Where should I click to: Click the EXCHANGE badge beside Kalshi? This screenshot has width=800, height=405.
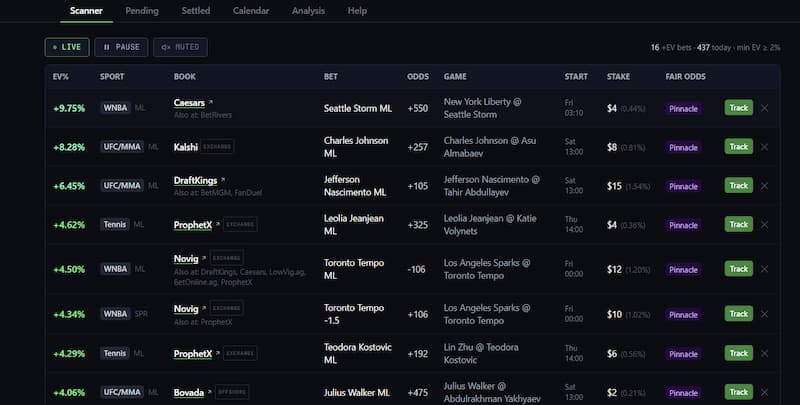(217, 147)
